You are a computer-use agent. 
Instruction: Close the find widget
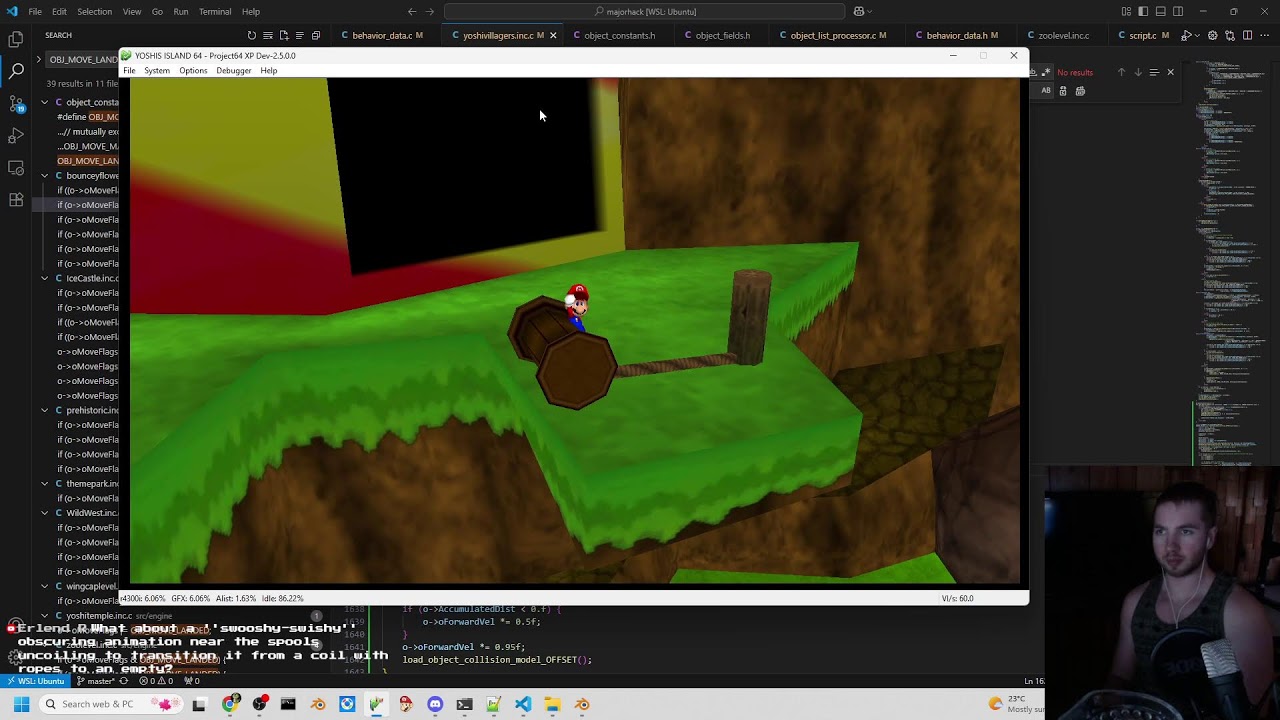[1170, 72]
